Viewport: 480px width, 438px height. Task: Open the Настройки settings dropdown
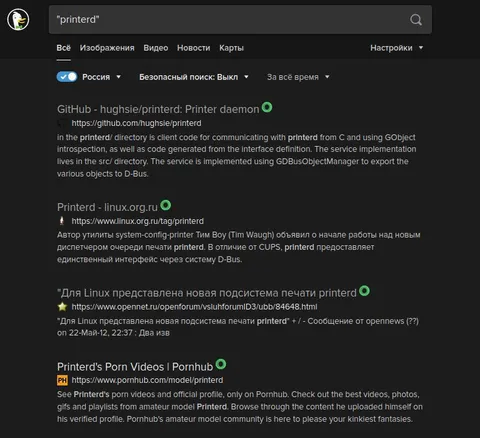pyautogui.click(x=397, y=48)
